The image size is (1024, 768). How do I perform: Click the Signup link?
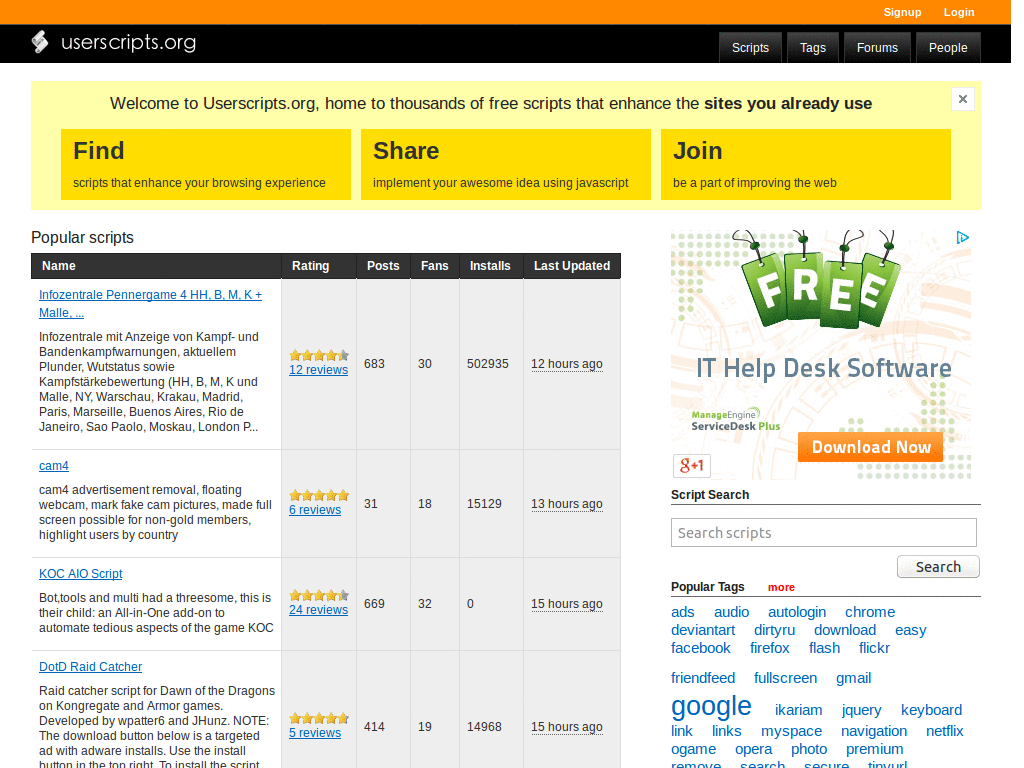902,12
